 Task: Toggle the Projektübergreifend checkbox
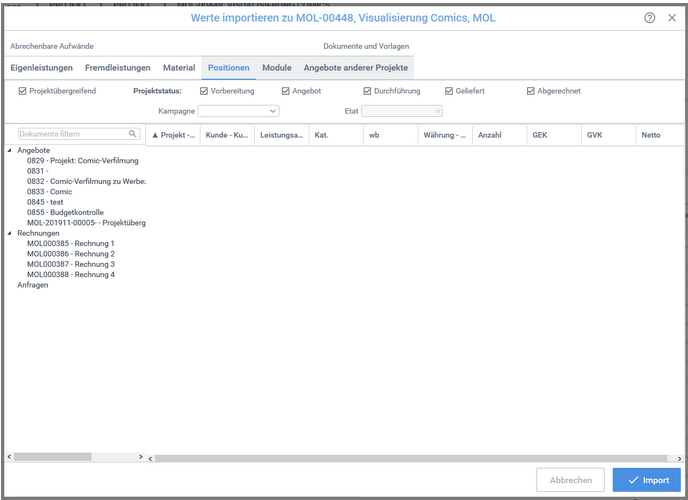click(x=23, y=91)
